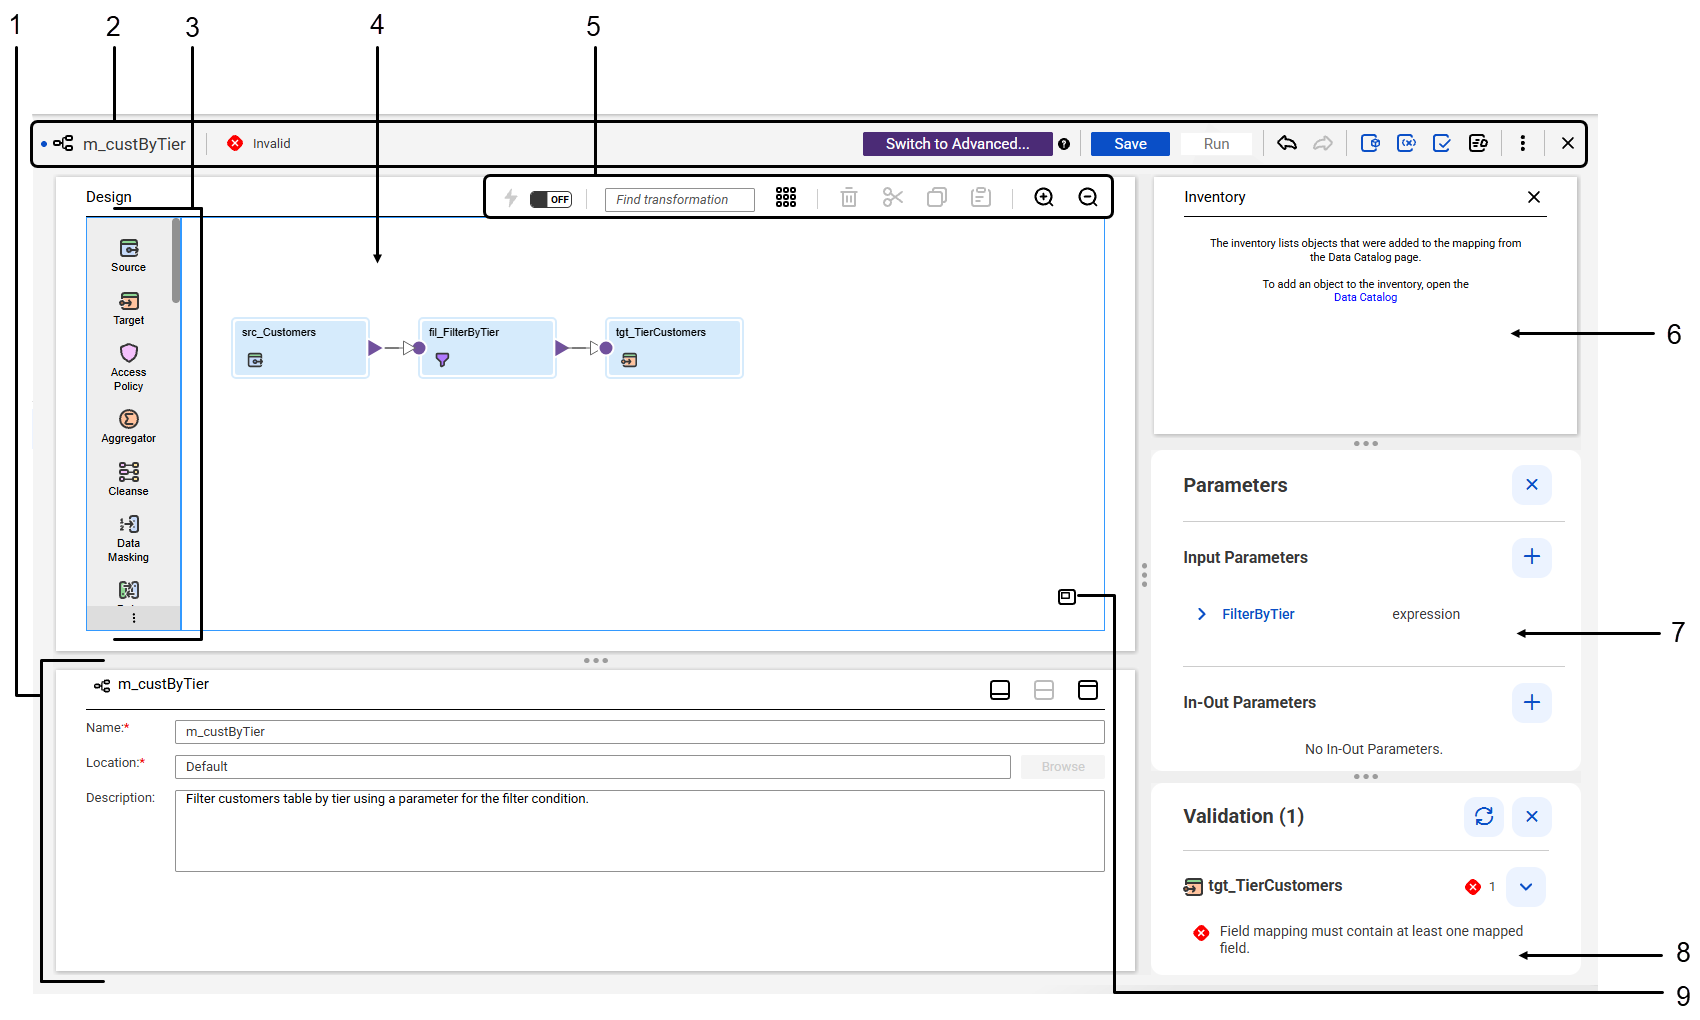
Task: Expand the FilterByTier parameter row
Action: coord(1202,614)
